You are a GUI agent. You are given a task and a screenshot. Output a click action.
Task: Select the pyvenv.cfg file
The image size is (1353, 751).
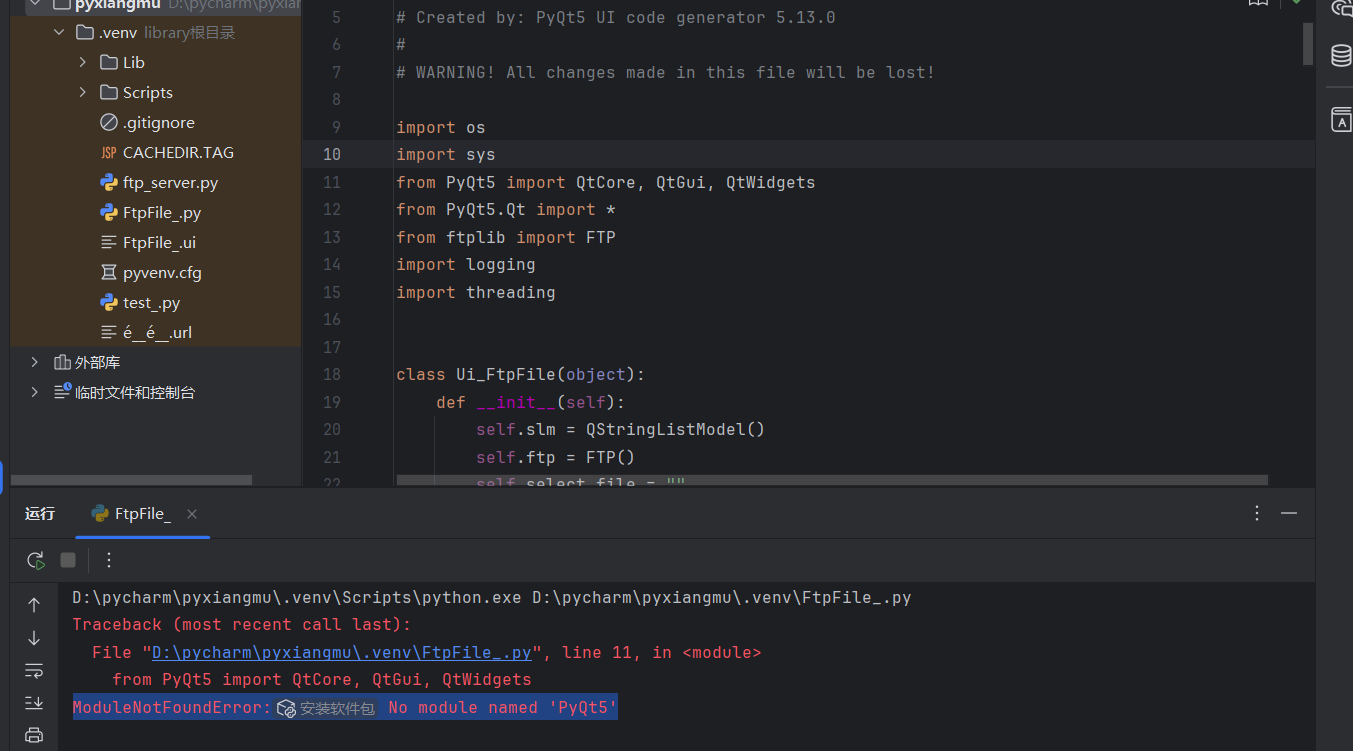tap(155, 272)
